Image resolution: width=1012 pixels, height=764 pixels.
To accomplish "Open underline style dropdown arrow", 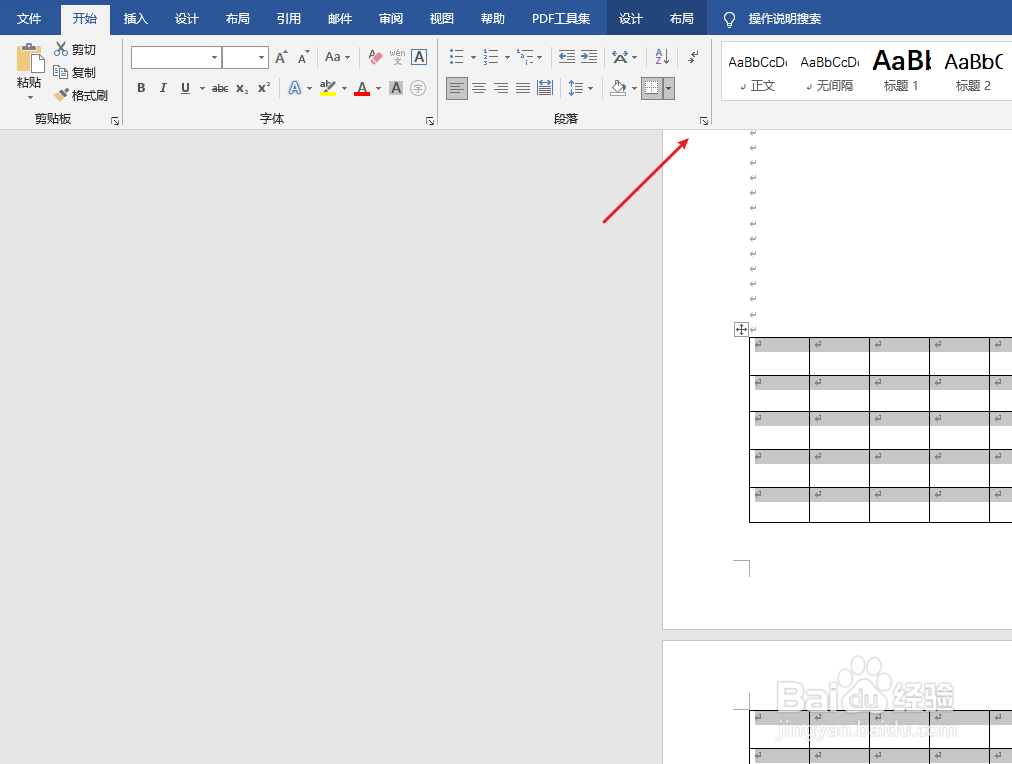I will click(202, 88).
